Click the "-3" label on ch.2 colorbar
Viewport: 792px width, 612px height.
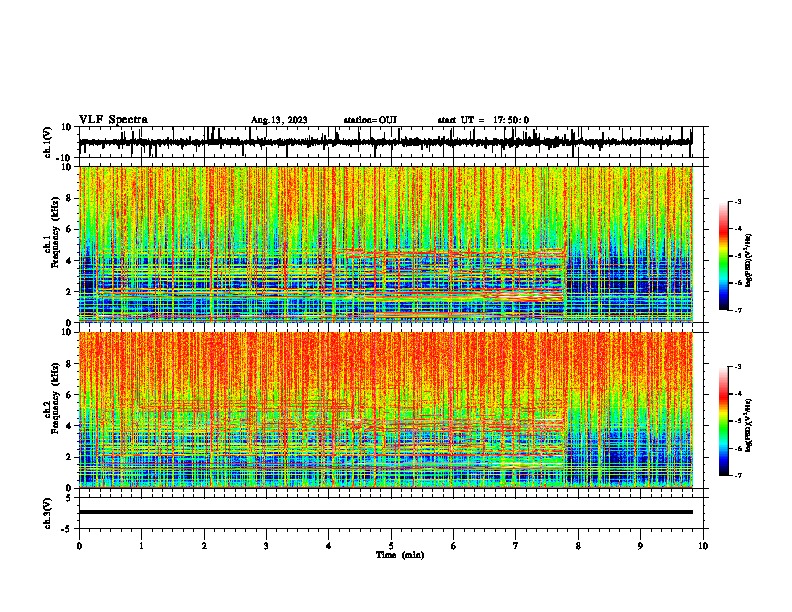(738, 367)
